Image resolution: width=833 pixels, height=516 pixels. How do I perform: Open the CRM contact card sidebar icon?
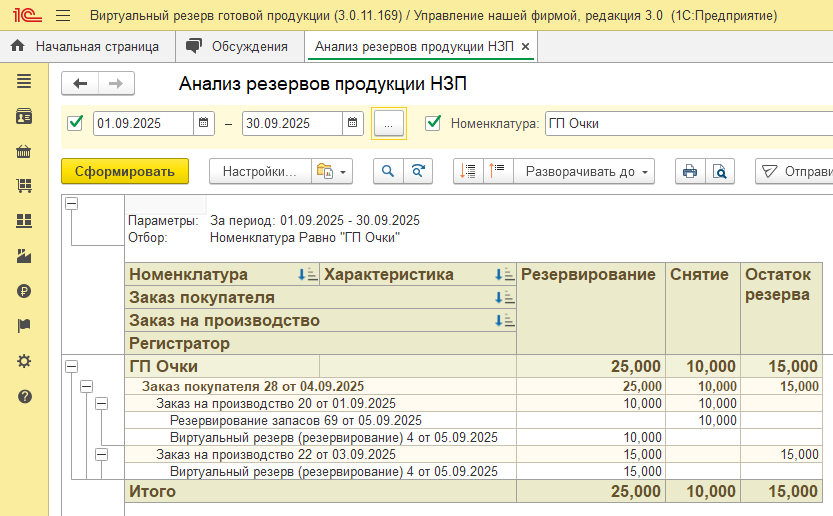coord(24,116)
